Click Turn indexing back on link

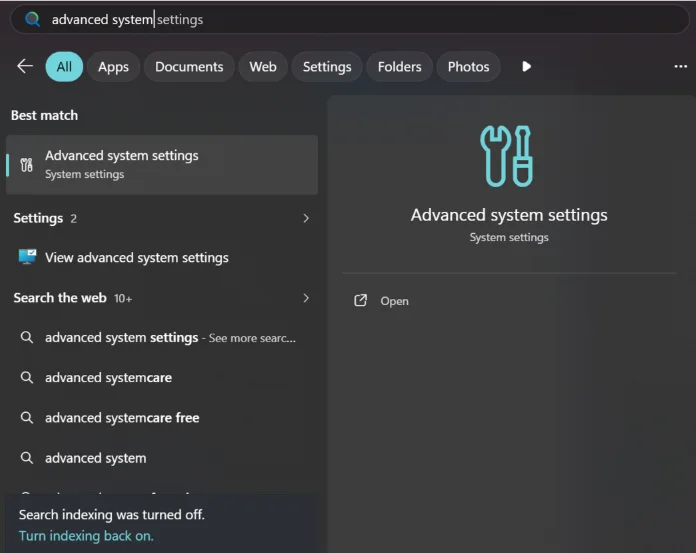[86, 536]
